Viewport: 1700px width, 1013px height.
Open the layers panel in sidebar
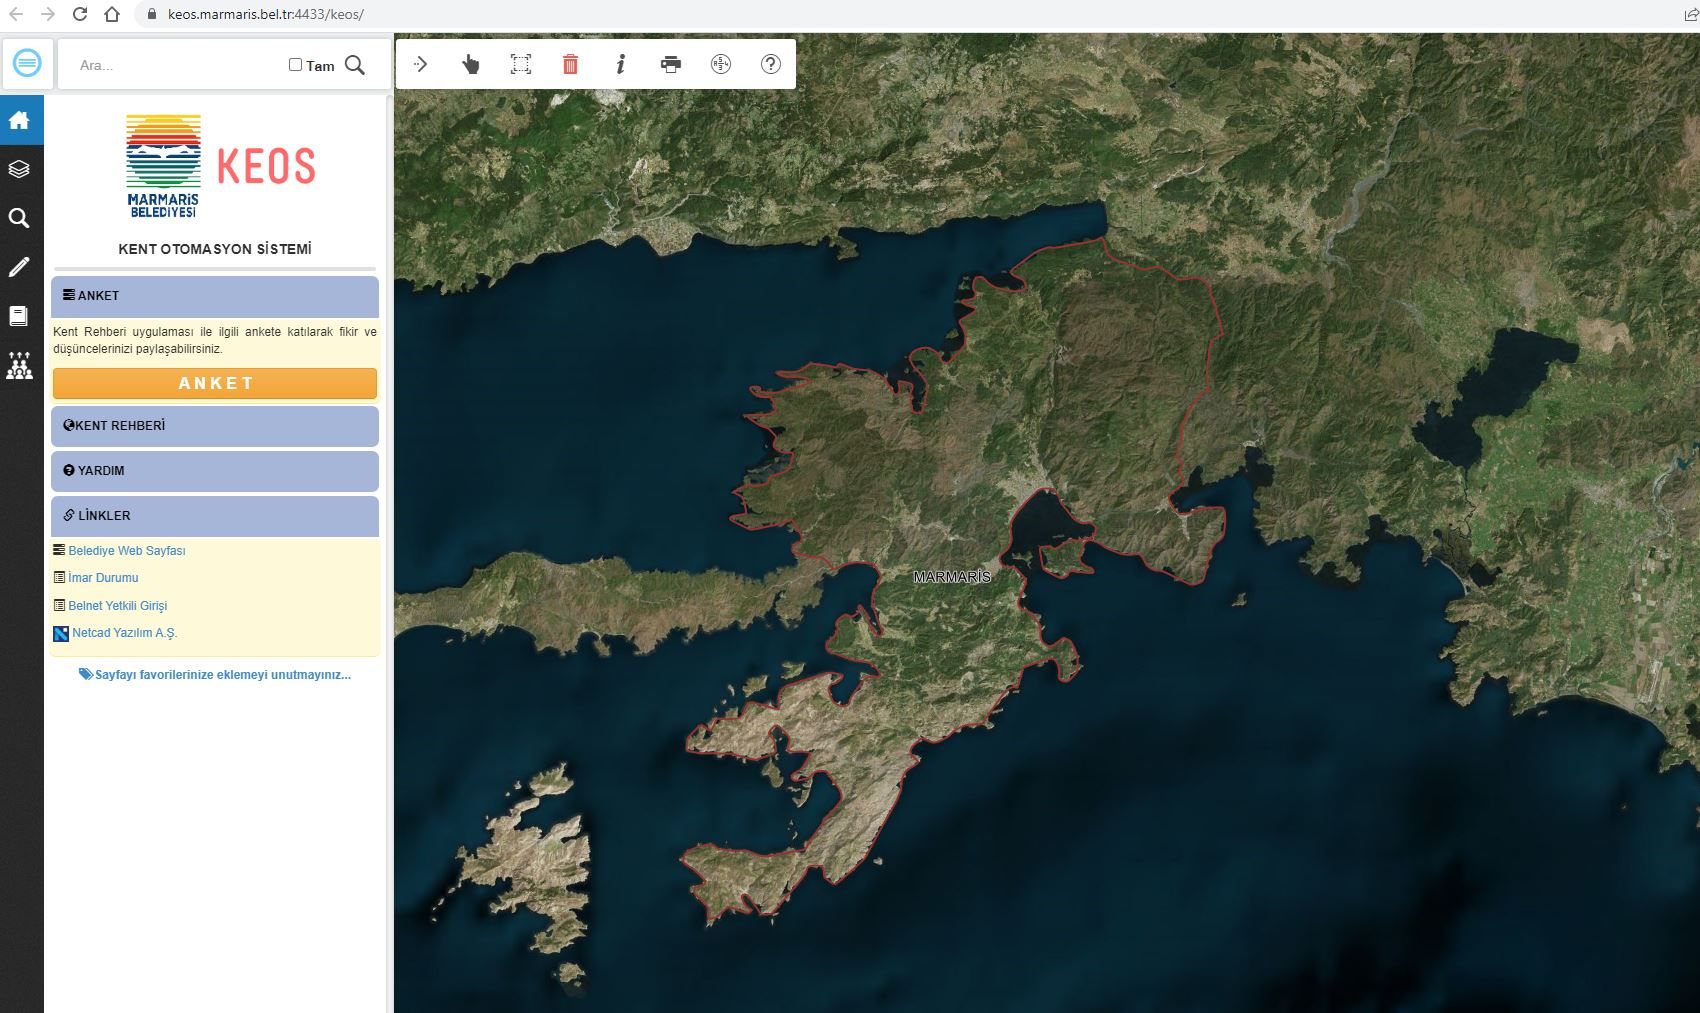coord(19,169)
